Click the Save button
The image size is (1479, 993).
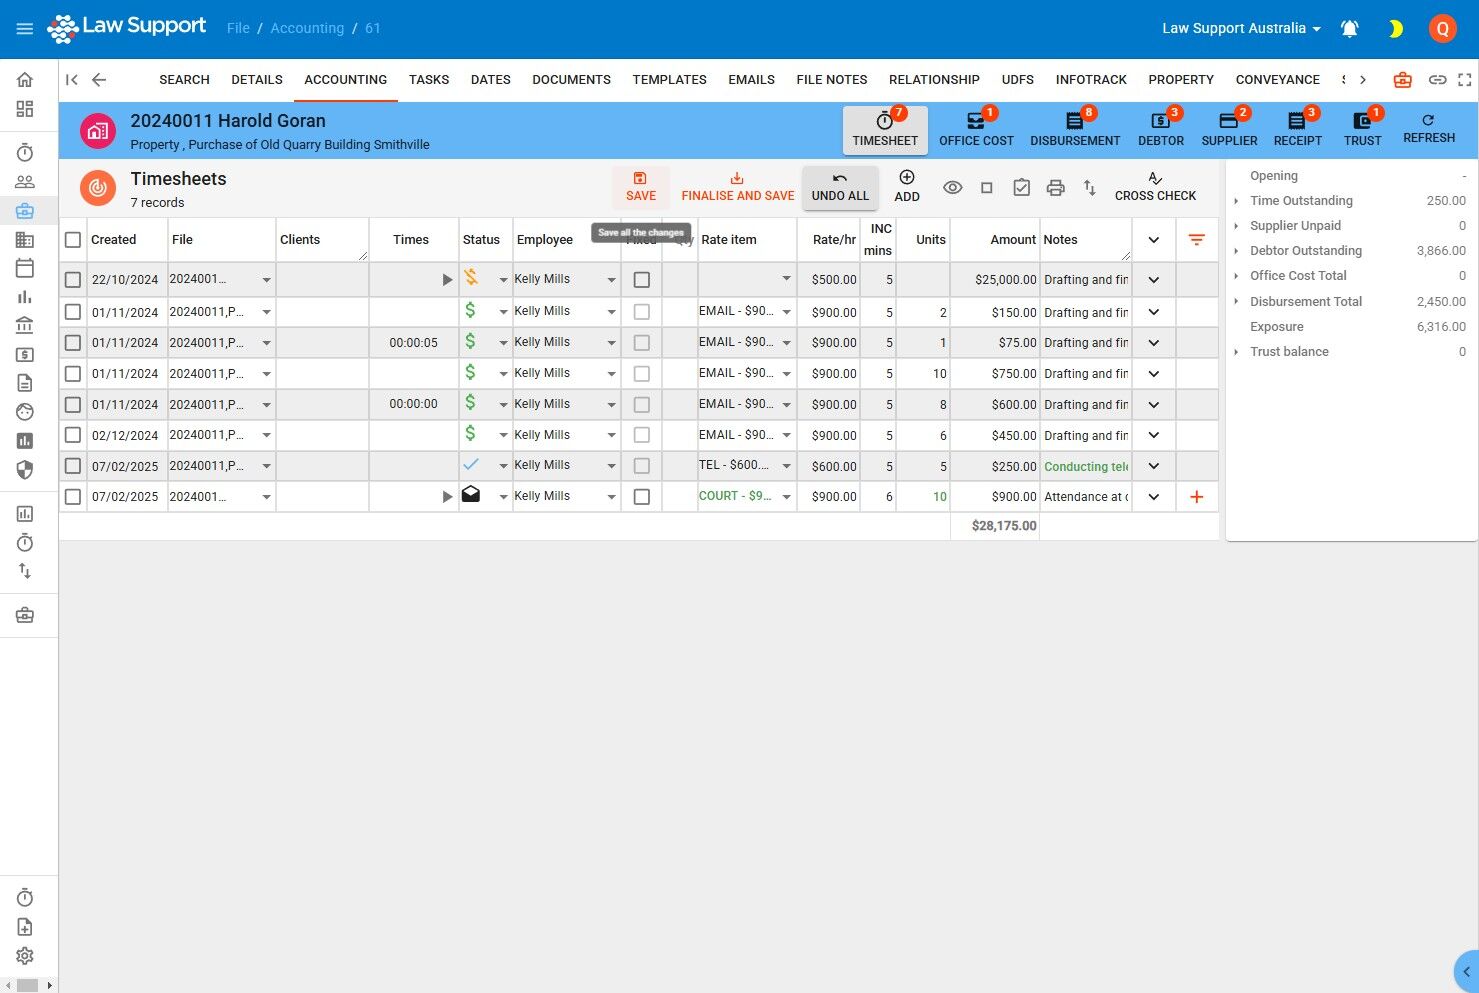tap(641, 187)
